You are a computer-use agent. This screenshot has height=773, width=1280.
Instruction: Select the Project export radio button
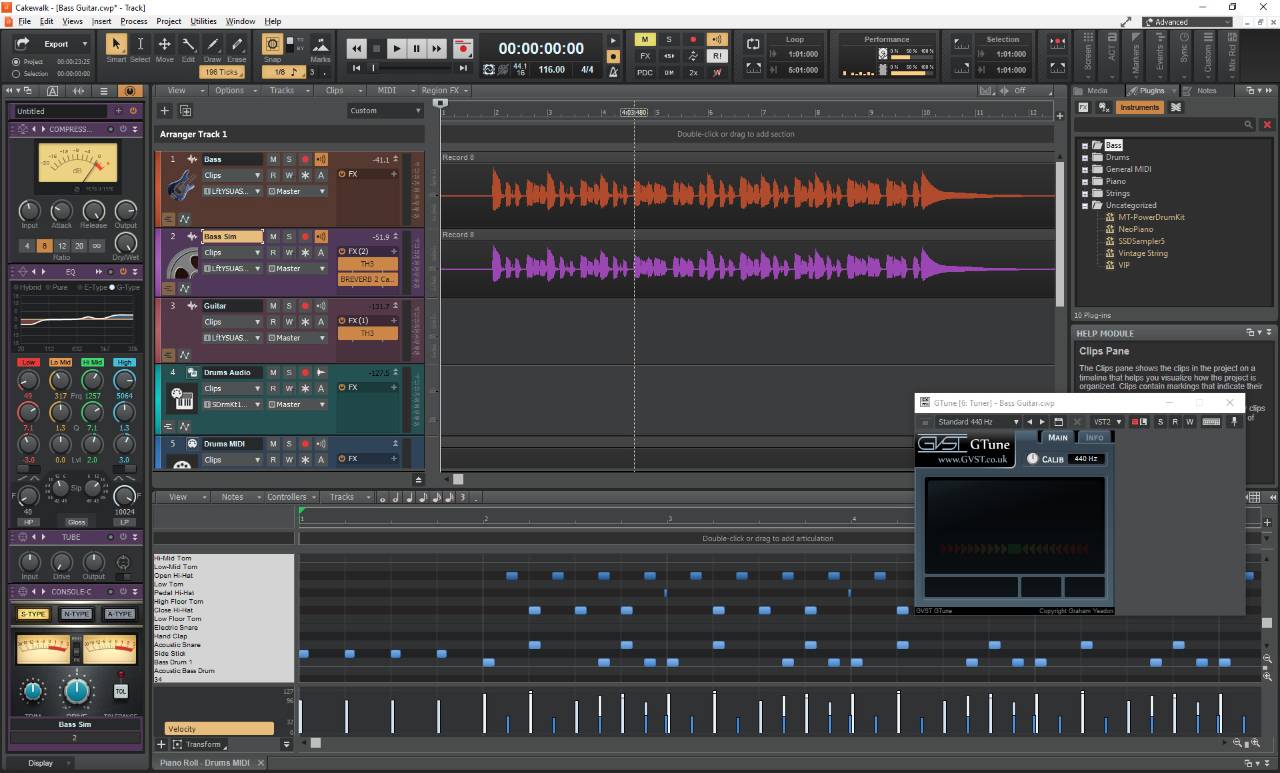16,62
